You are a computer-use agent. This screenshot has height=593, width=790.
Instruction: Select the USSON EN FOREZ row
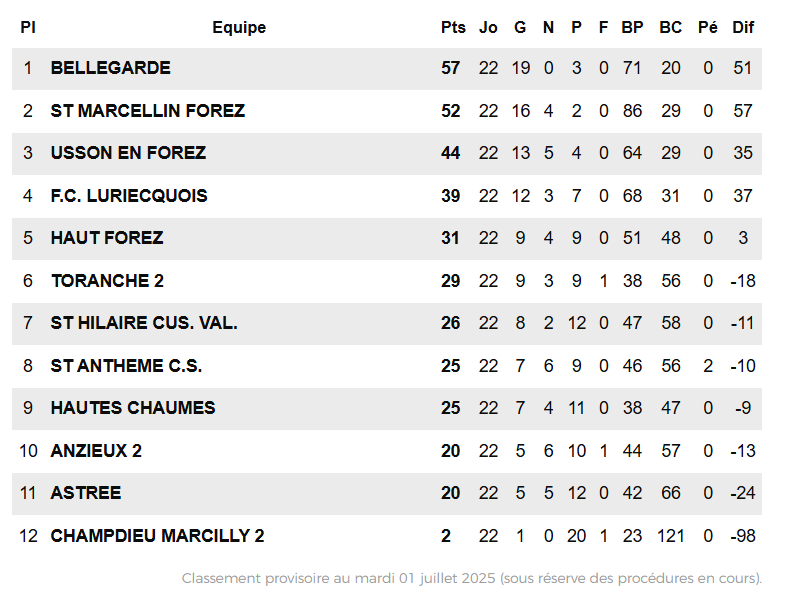click(386, 153)
